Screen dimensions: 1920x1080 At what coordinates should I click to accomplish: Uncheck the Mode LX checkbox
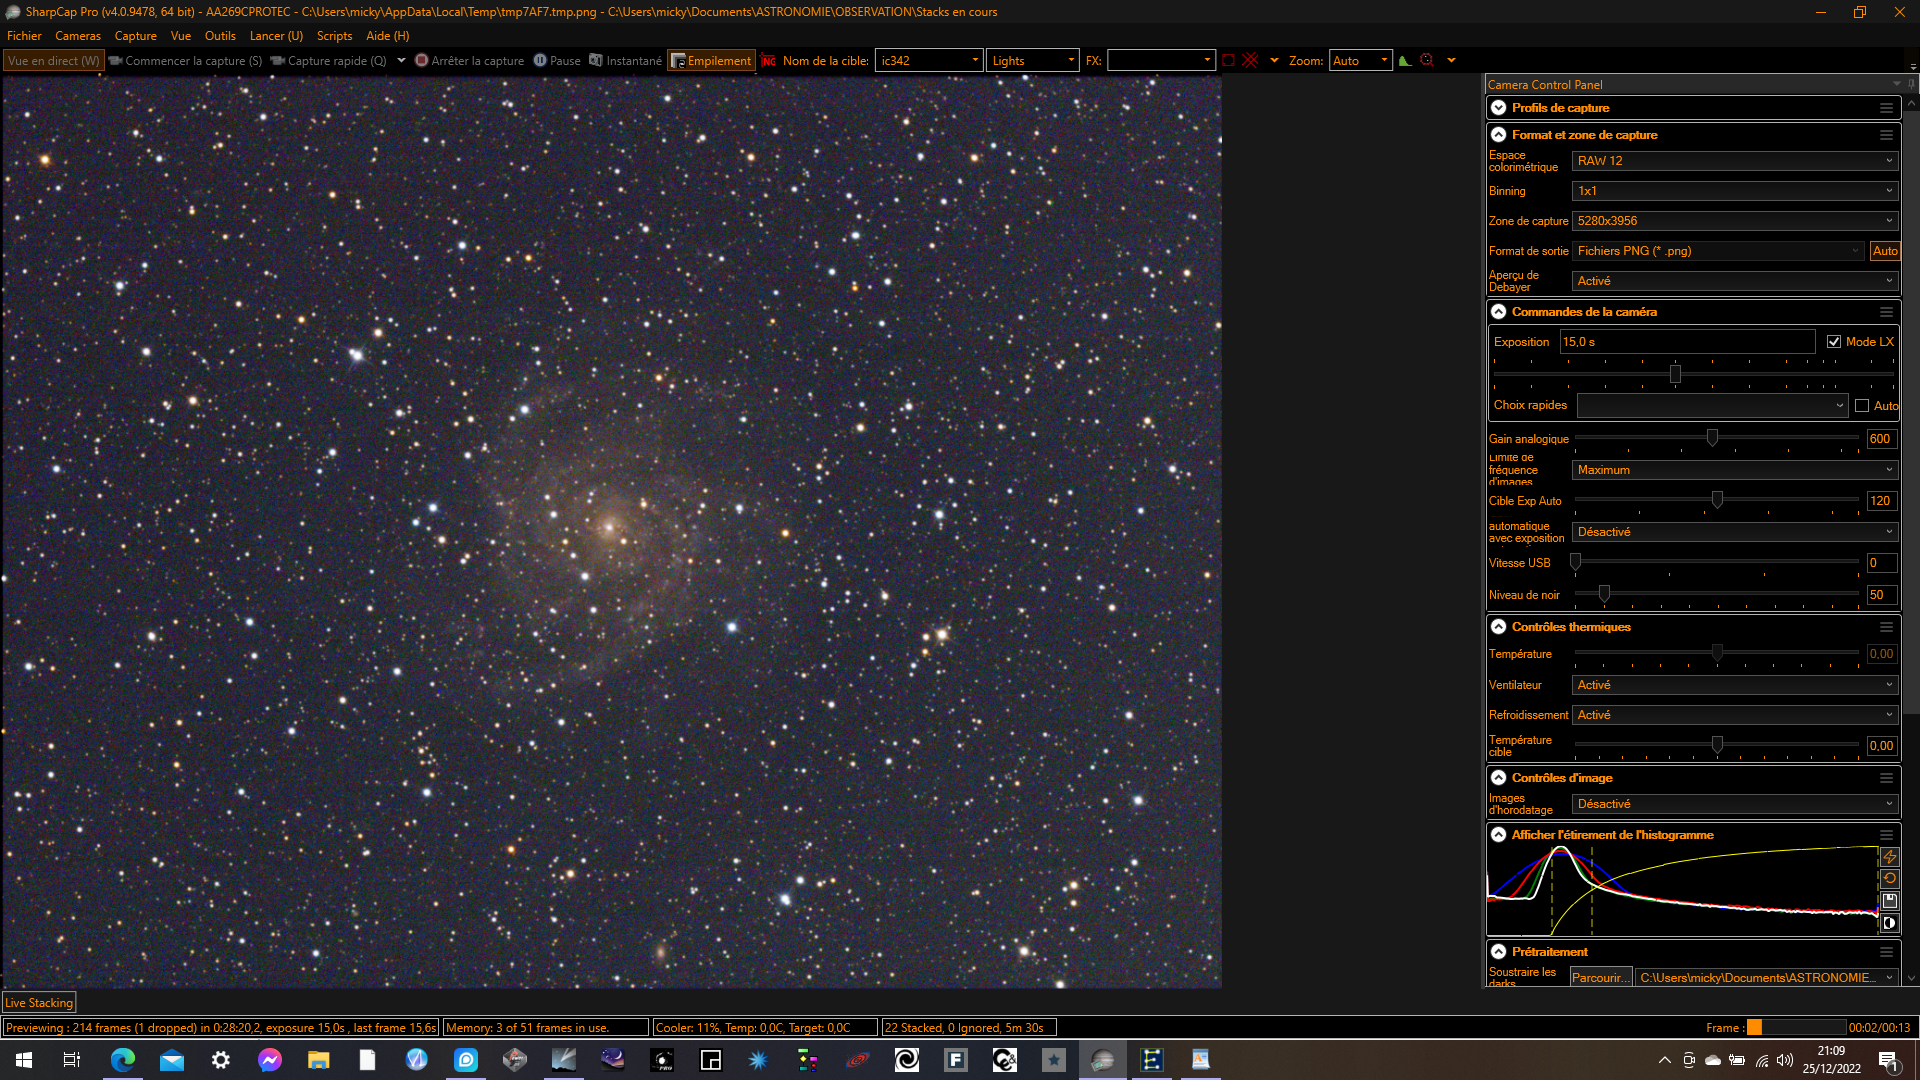click(x=1834, y=342)
